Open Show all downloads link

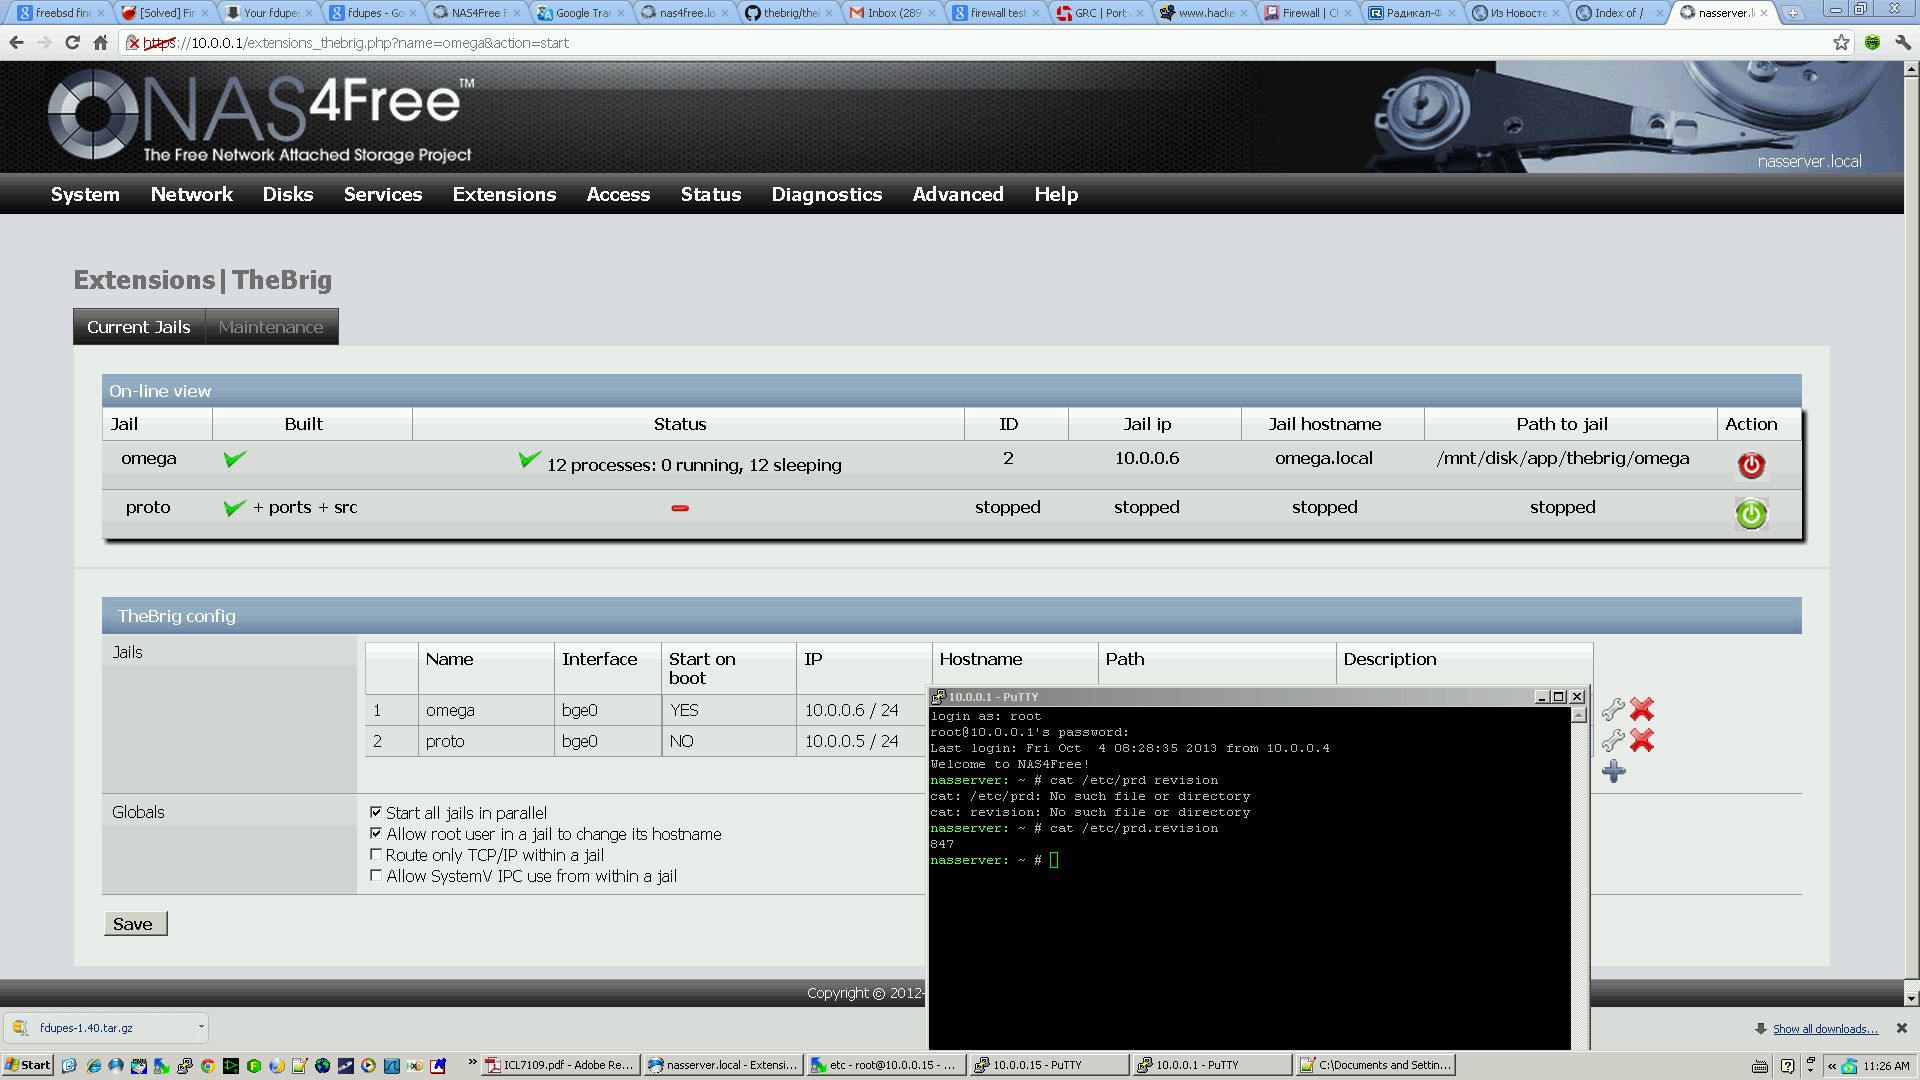point(1825,1028)
